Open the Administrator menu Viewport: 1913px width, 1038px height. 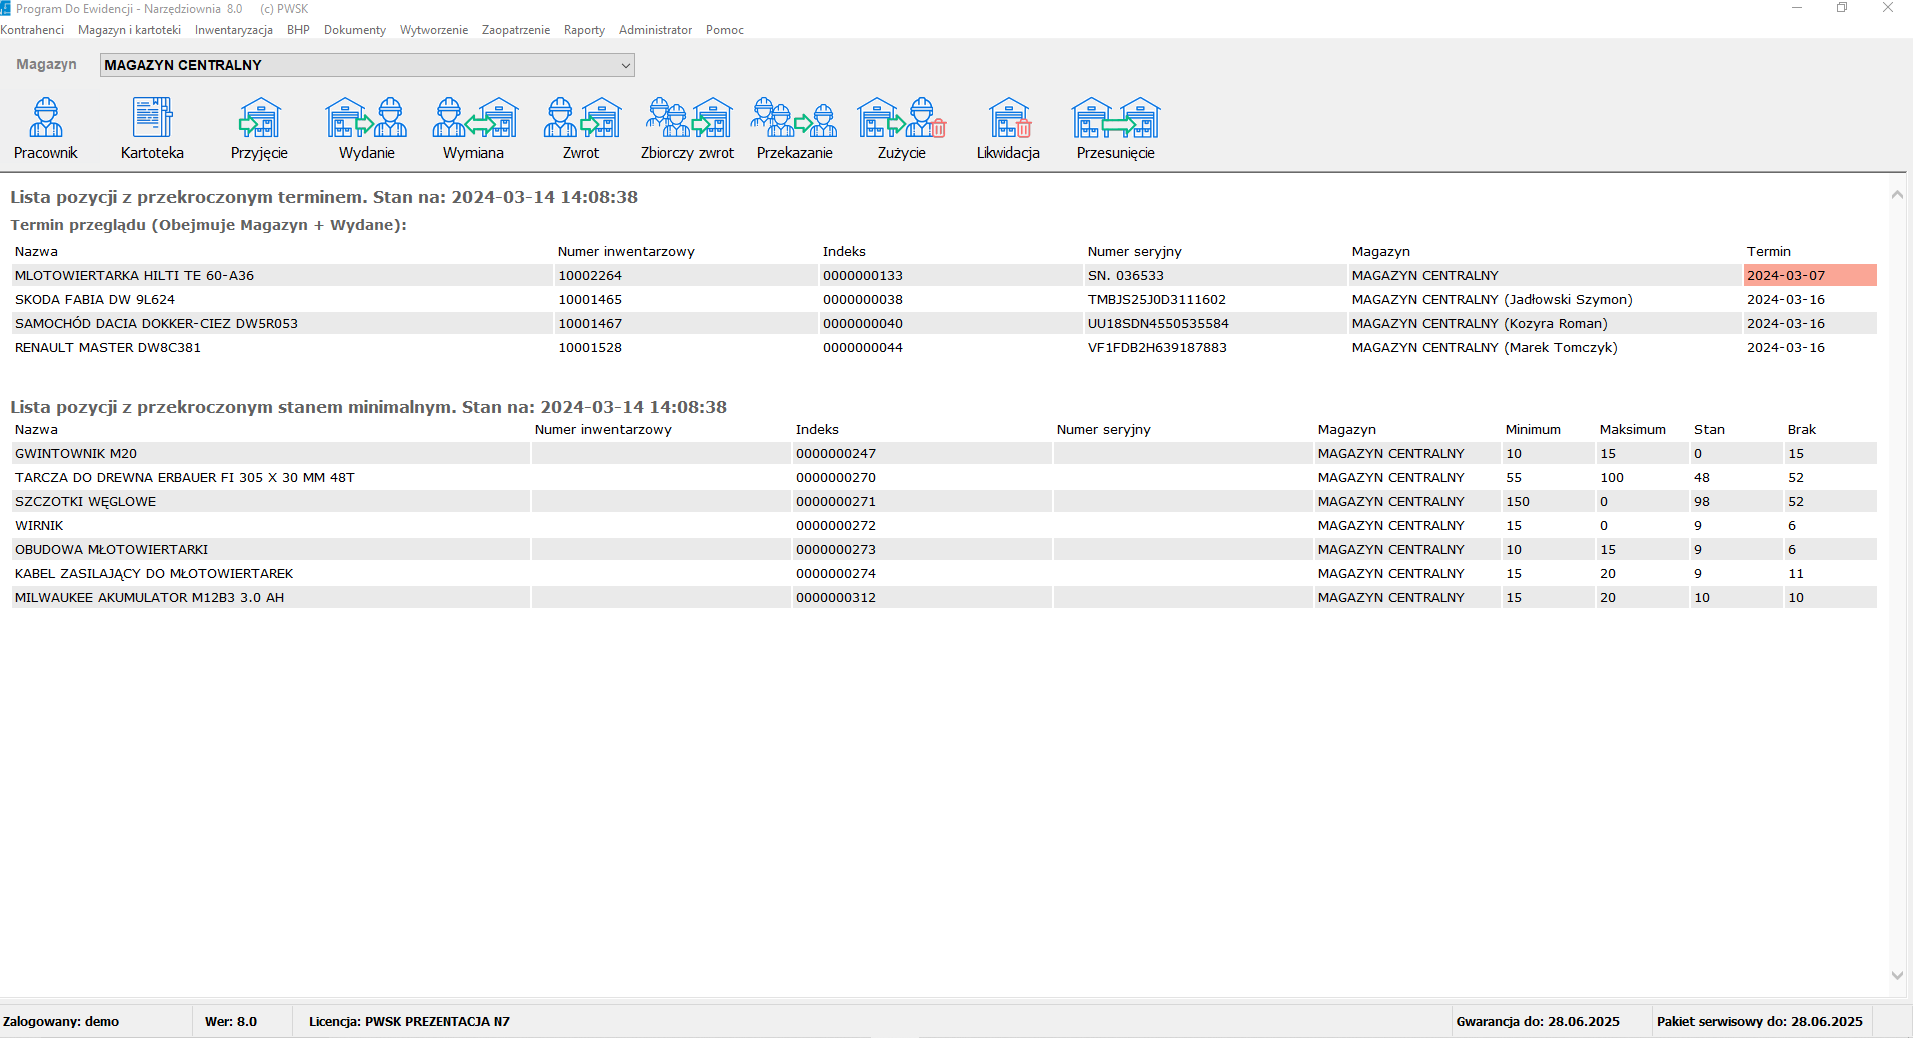click(x=655, y=30)
